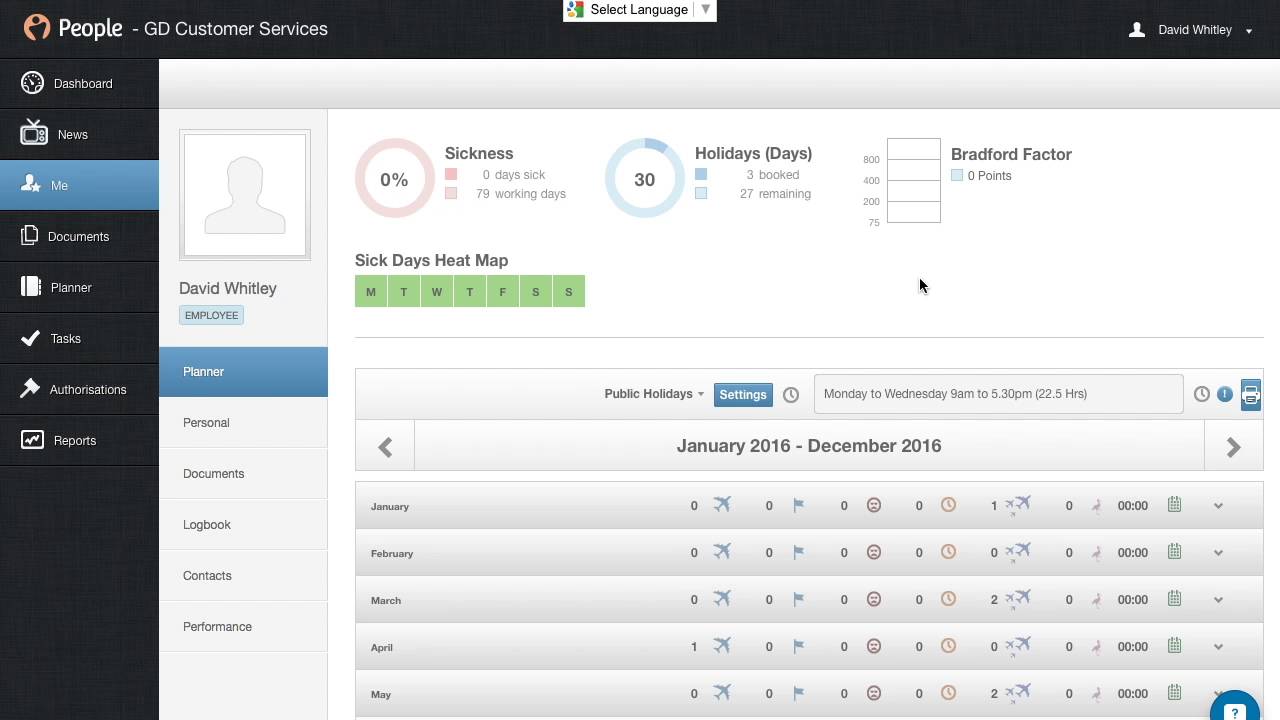
Task: Go to next year with right arrow
Action: click(1234, 446)
